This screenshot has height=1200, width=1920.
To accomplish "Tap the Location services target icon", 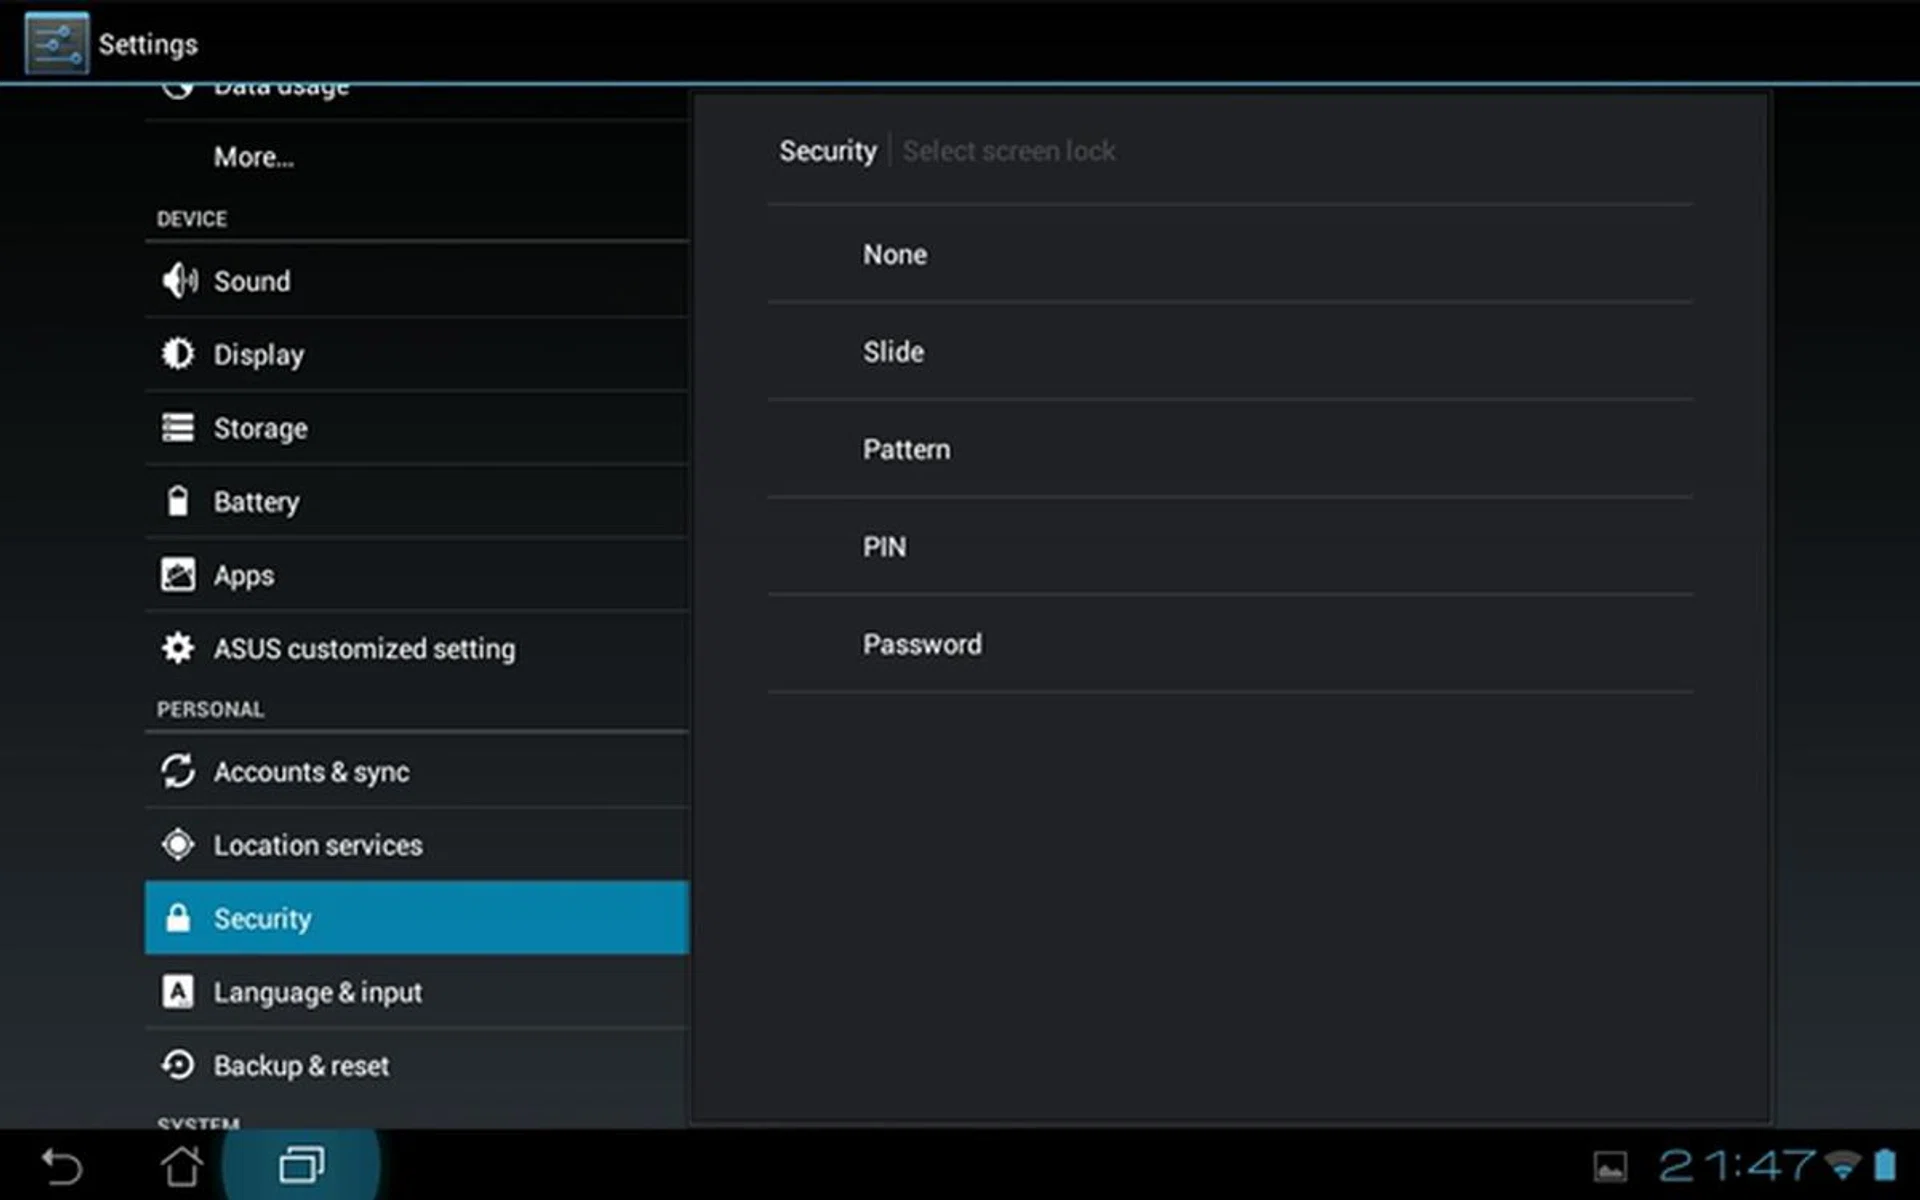I will click(178, 845).
